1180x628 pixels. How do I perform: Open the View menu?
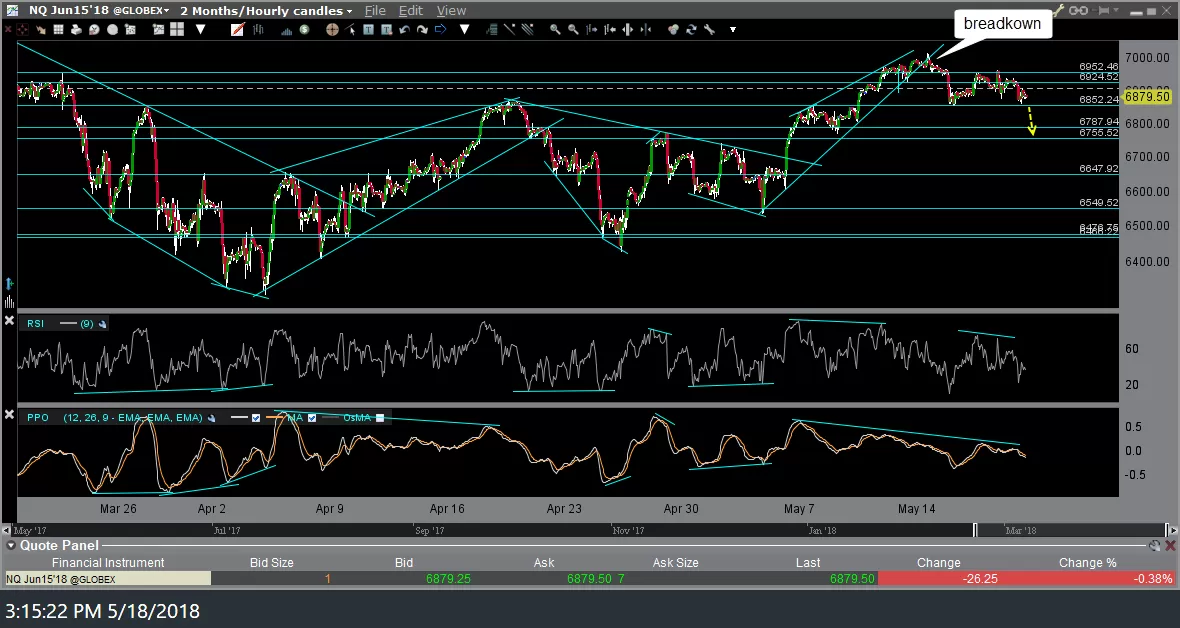coord(452,11)
